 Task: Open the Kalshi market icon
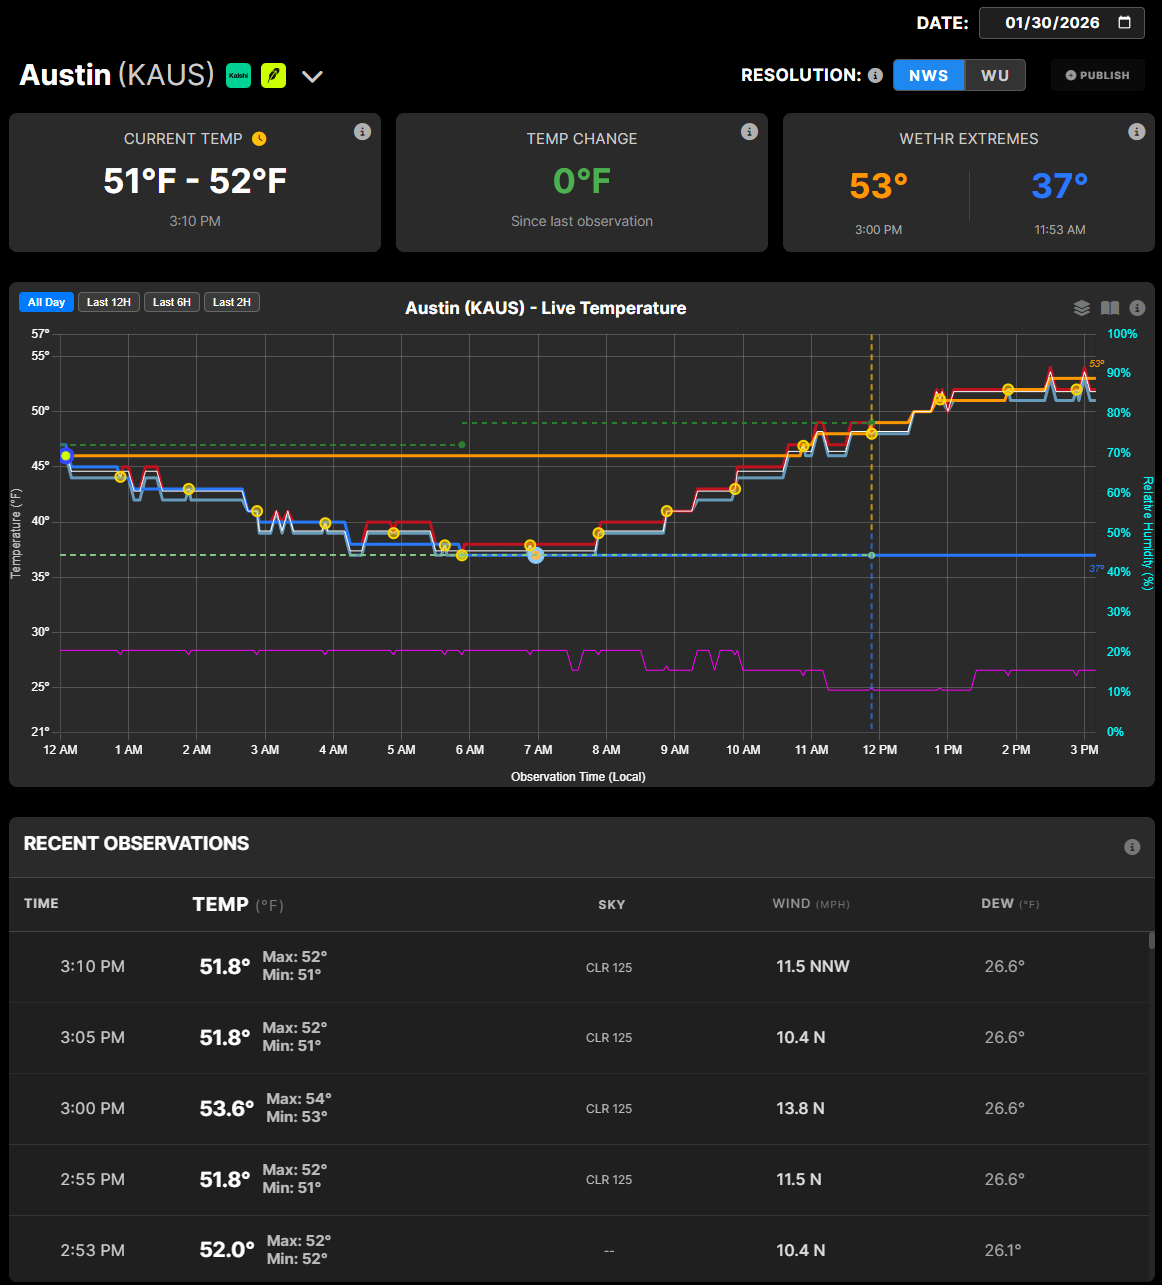[238, 75]
